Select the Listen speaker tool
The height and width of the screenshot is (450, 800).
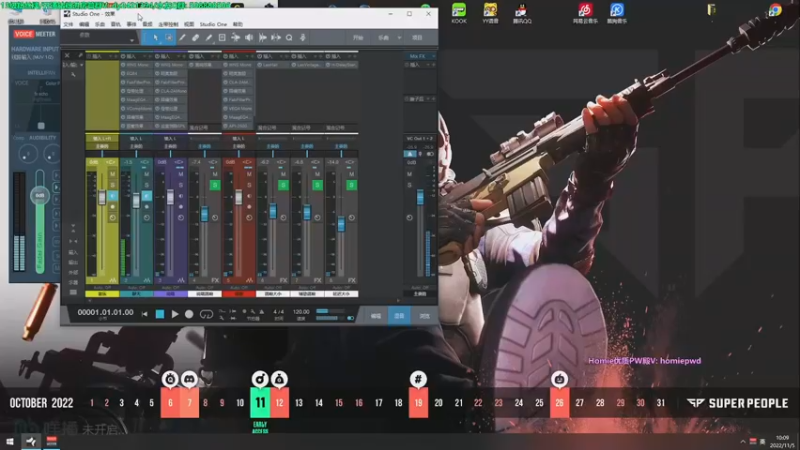pyautogui.click(x=249, y=38)
